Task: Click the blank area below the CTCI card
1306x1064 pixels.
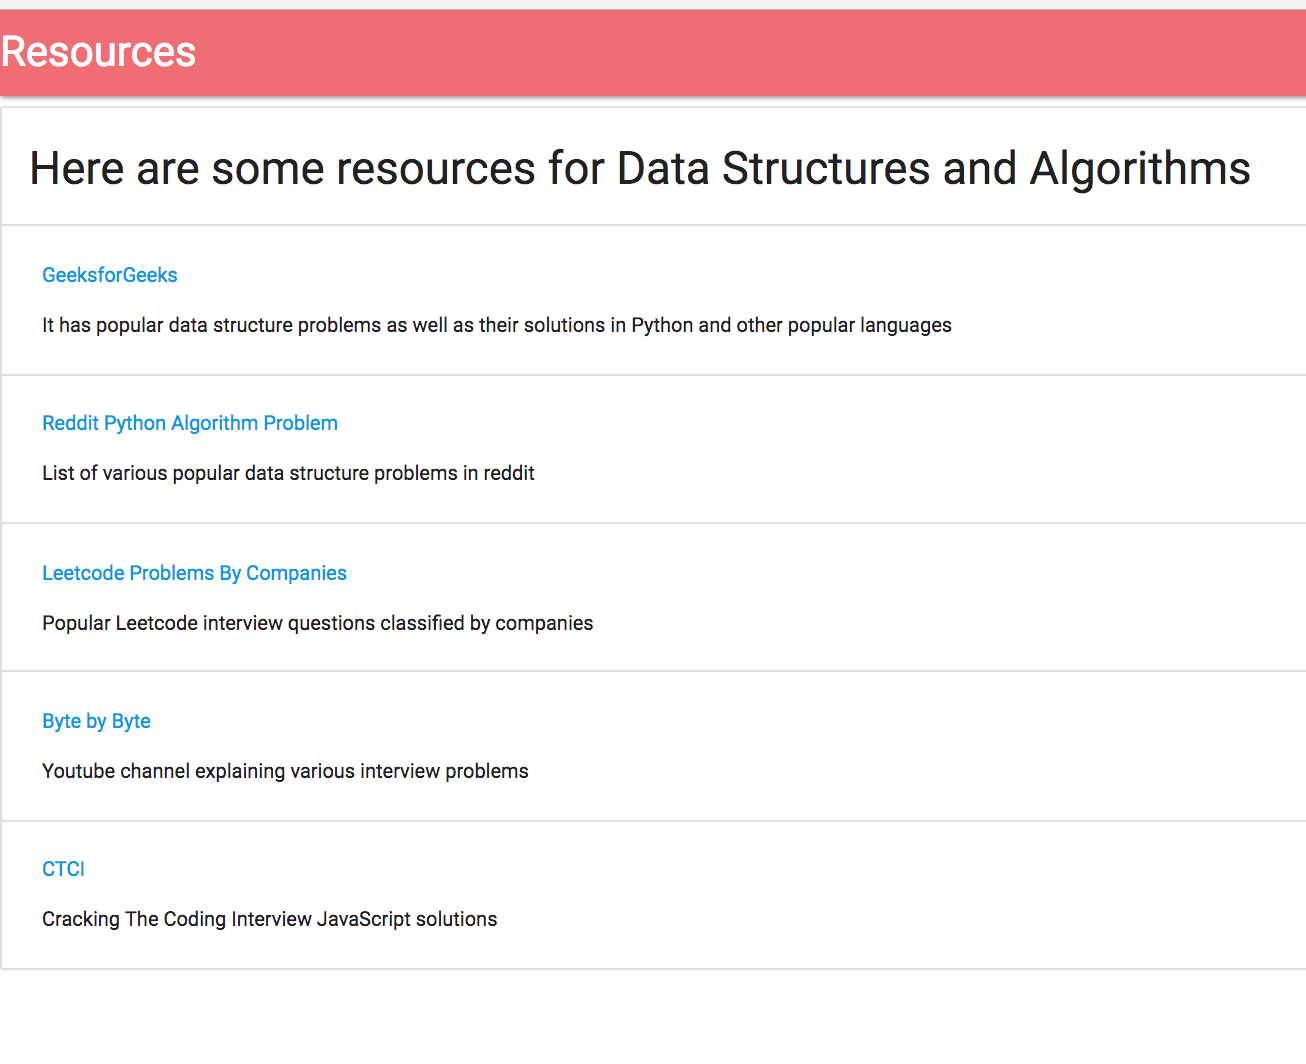Action: pyautogui.click(x=650, y=1015)
